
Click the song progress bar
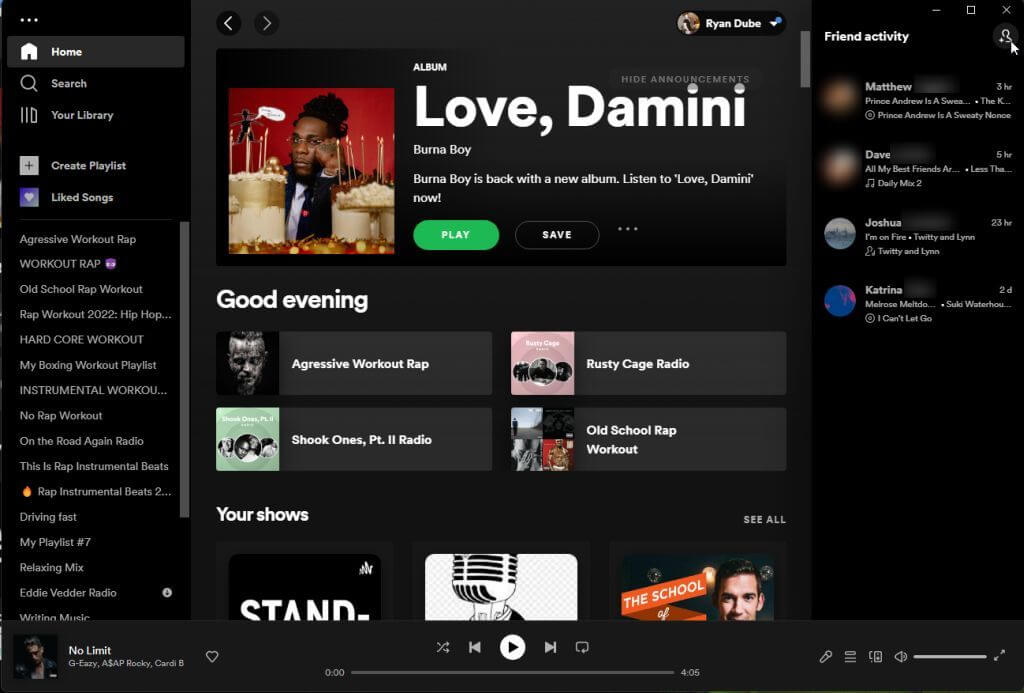tap(513, 672)
